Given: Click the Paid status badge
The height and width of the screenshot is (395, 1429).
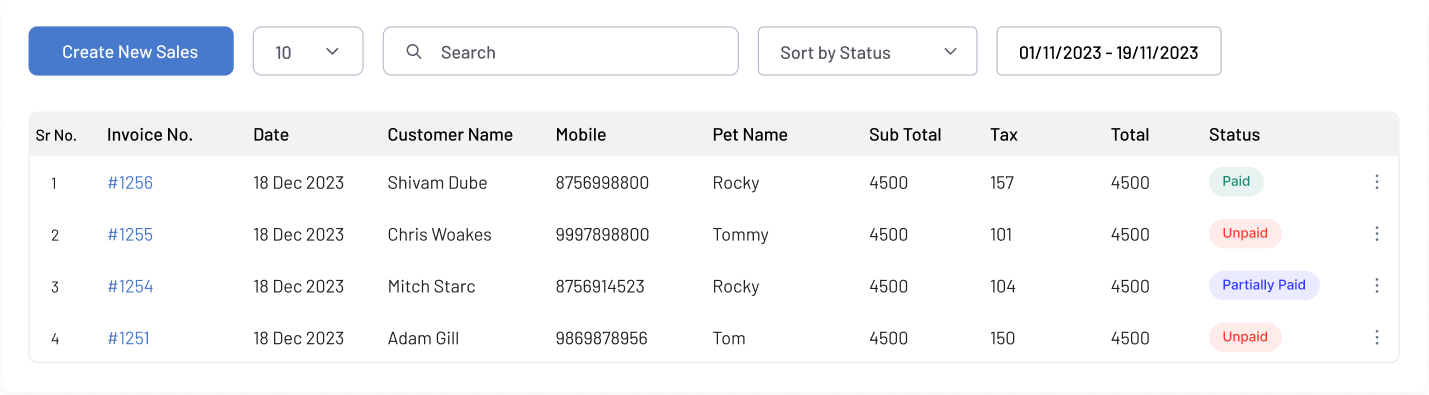Looking at the screenshot, I should (x=1236, y=182).
